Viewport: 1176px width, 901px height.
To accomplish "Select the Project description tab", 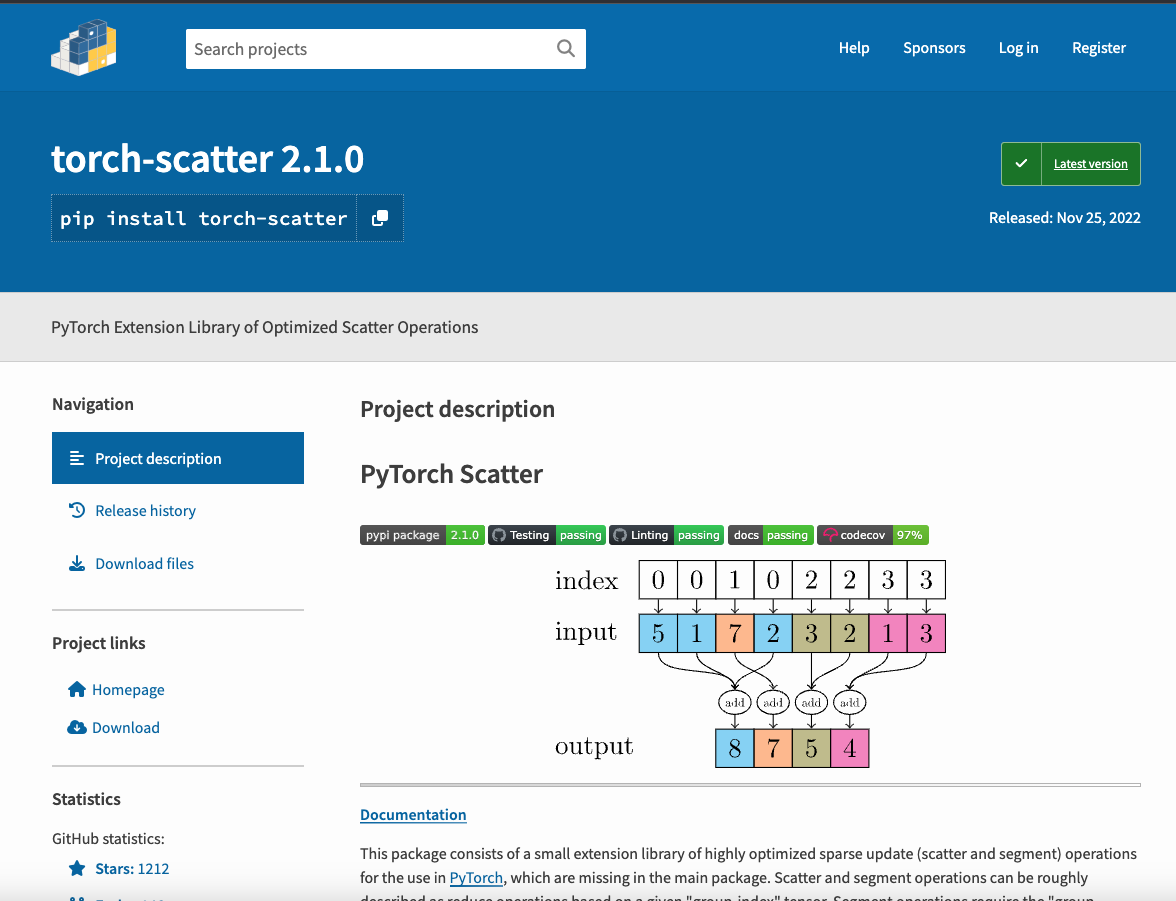I will [178, 458].
